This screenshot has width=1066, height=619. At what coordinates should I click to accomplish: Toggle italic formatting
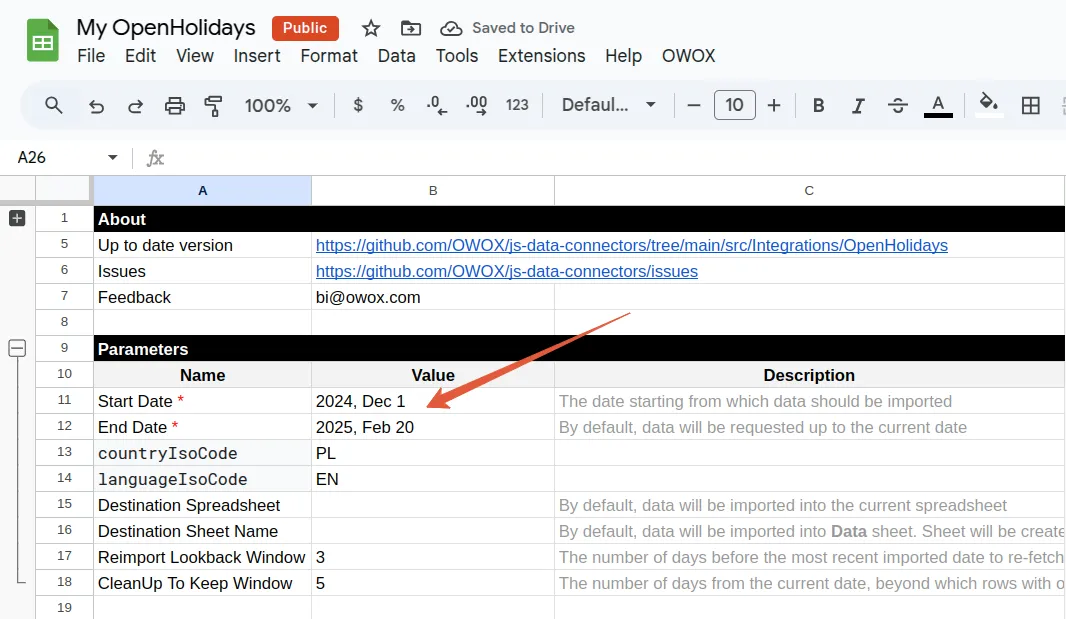[858, 105]
